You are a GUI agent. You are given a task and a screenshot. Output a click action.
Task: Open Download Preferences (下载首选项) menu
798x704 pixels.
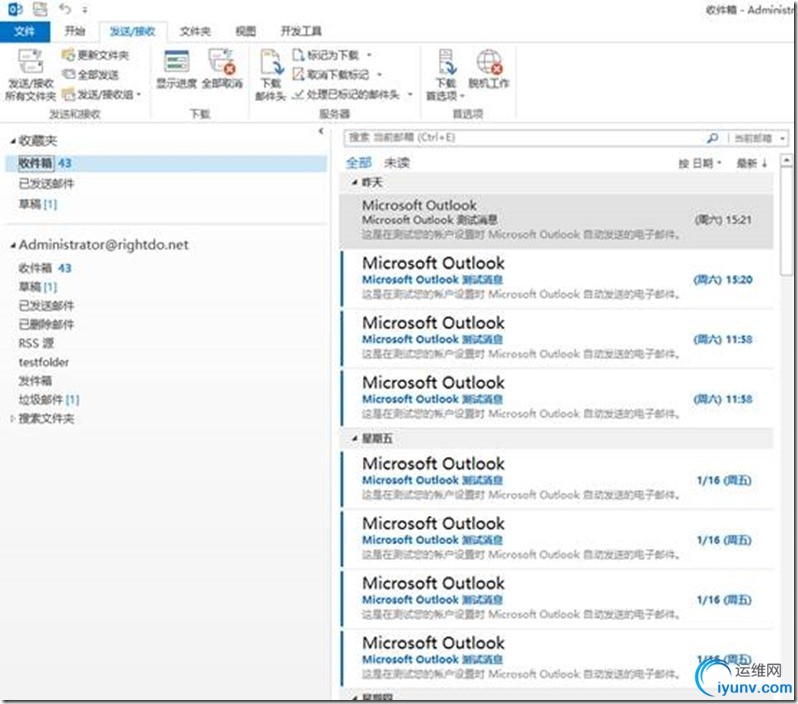[445, 75]
